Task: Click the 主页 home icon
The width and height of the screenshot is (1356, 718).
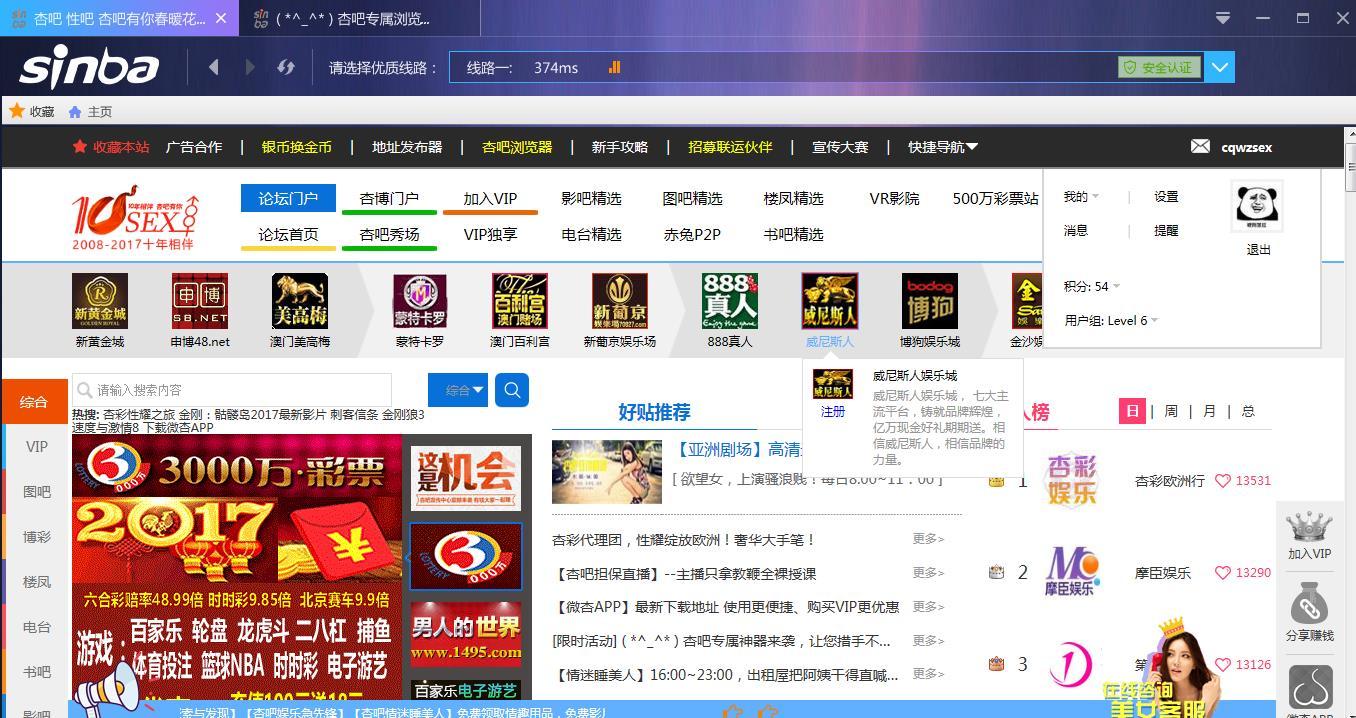Action: (75, 112)
